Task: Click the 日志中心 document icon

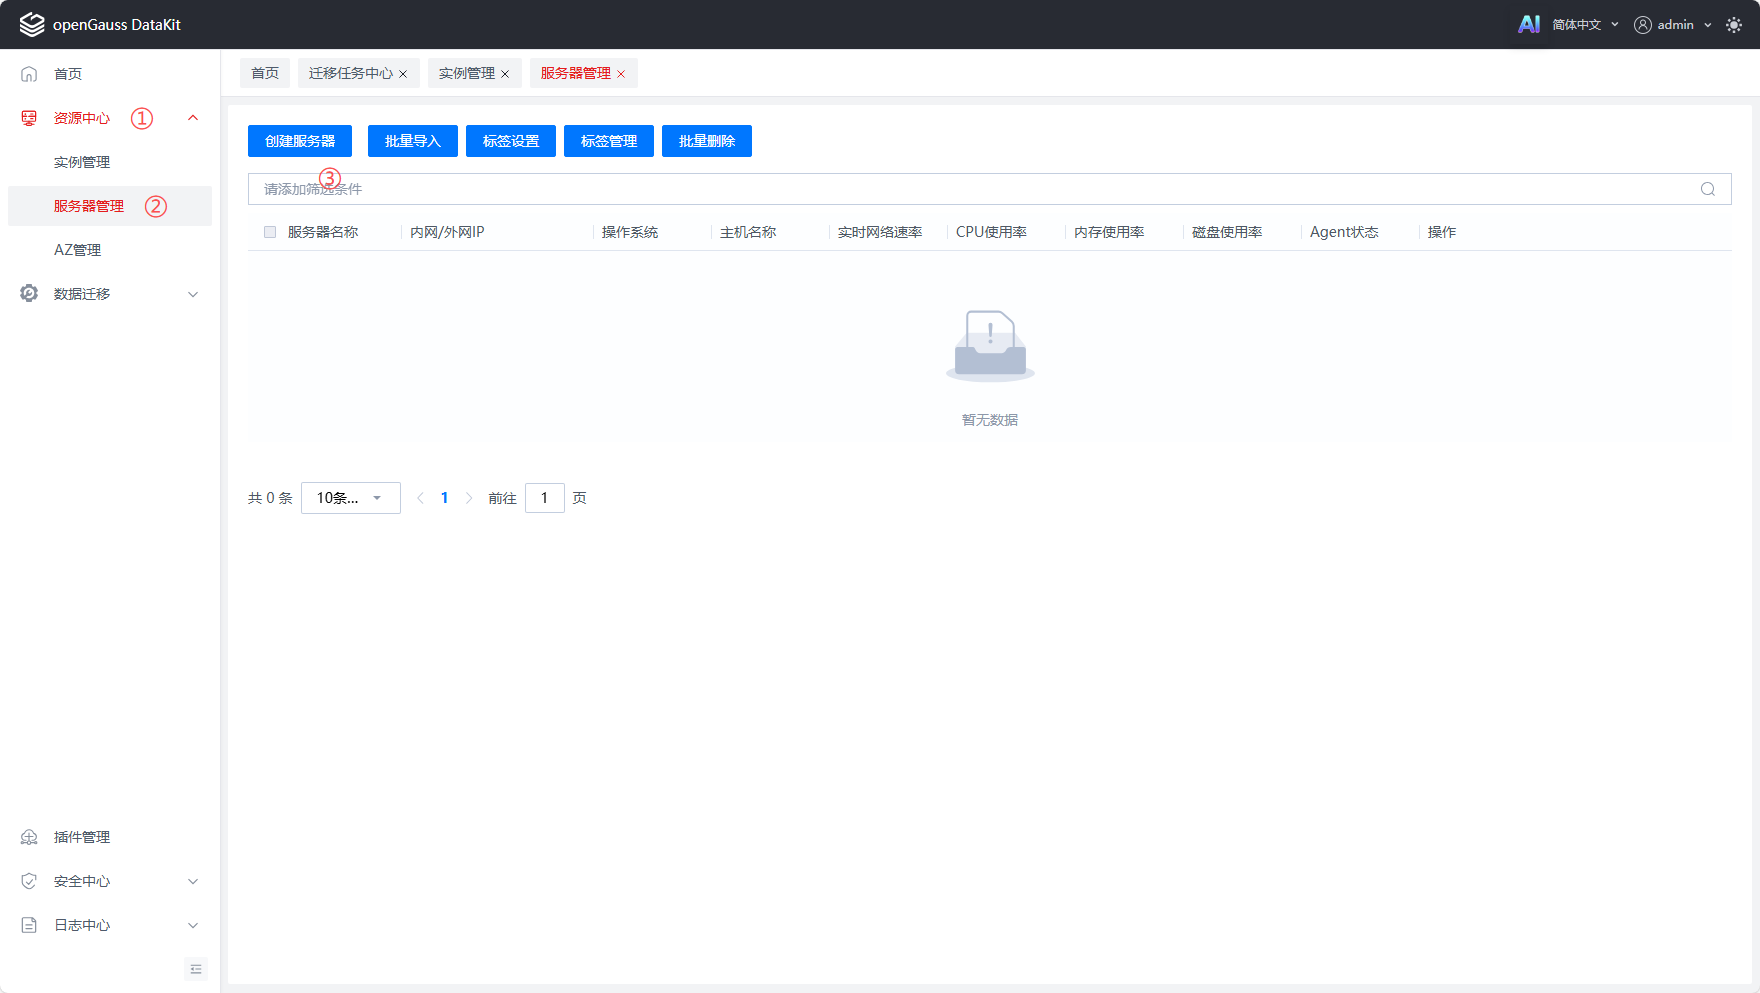Action: pos(29,925)
